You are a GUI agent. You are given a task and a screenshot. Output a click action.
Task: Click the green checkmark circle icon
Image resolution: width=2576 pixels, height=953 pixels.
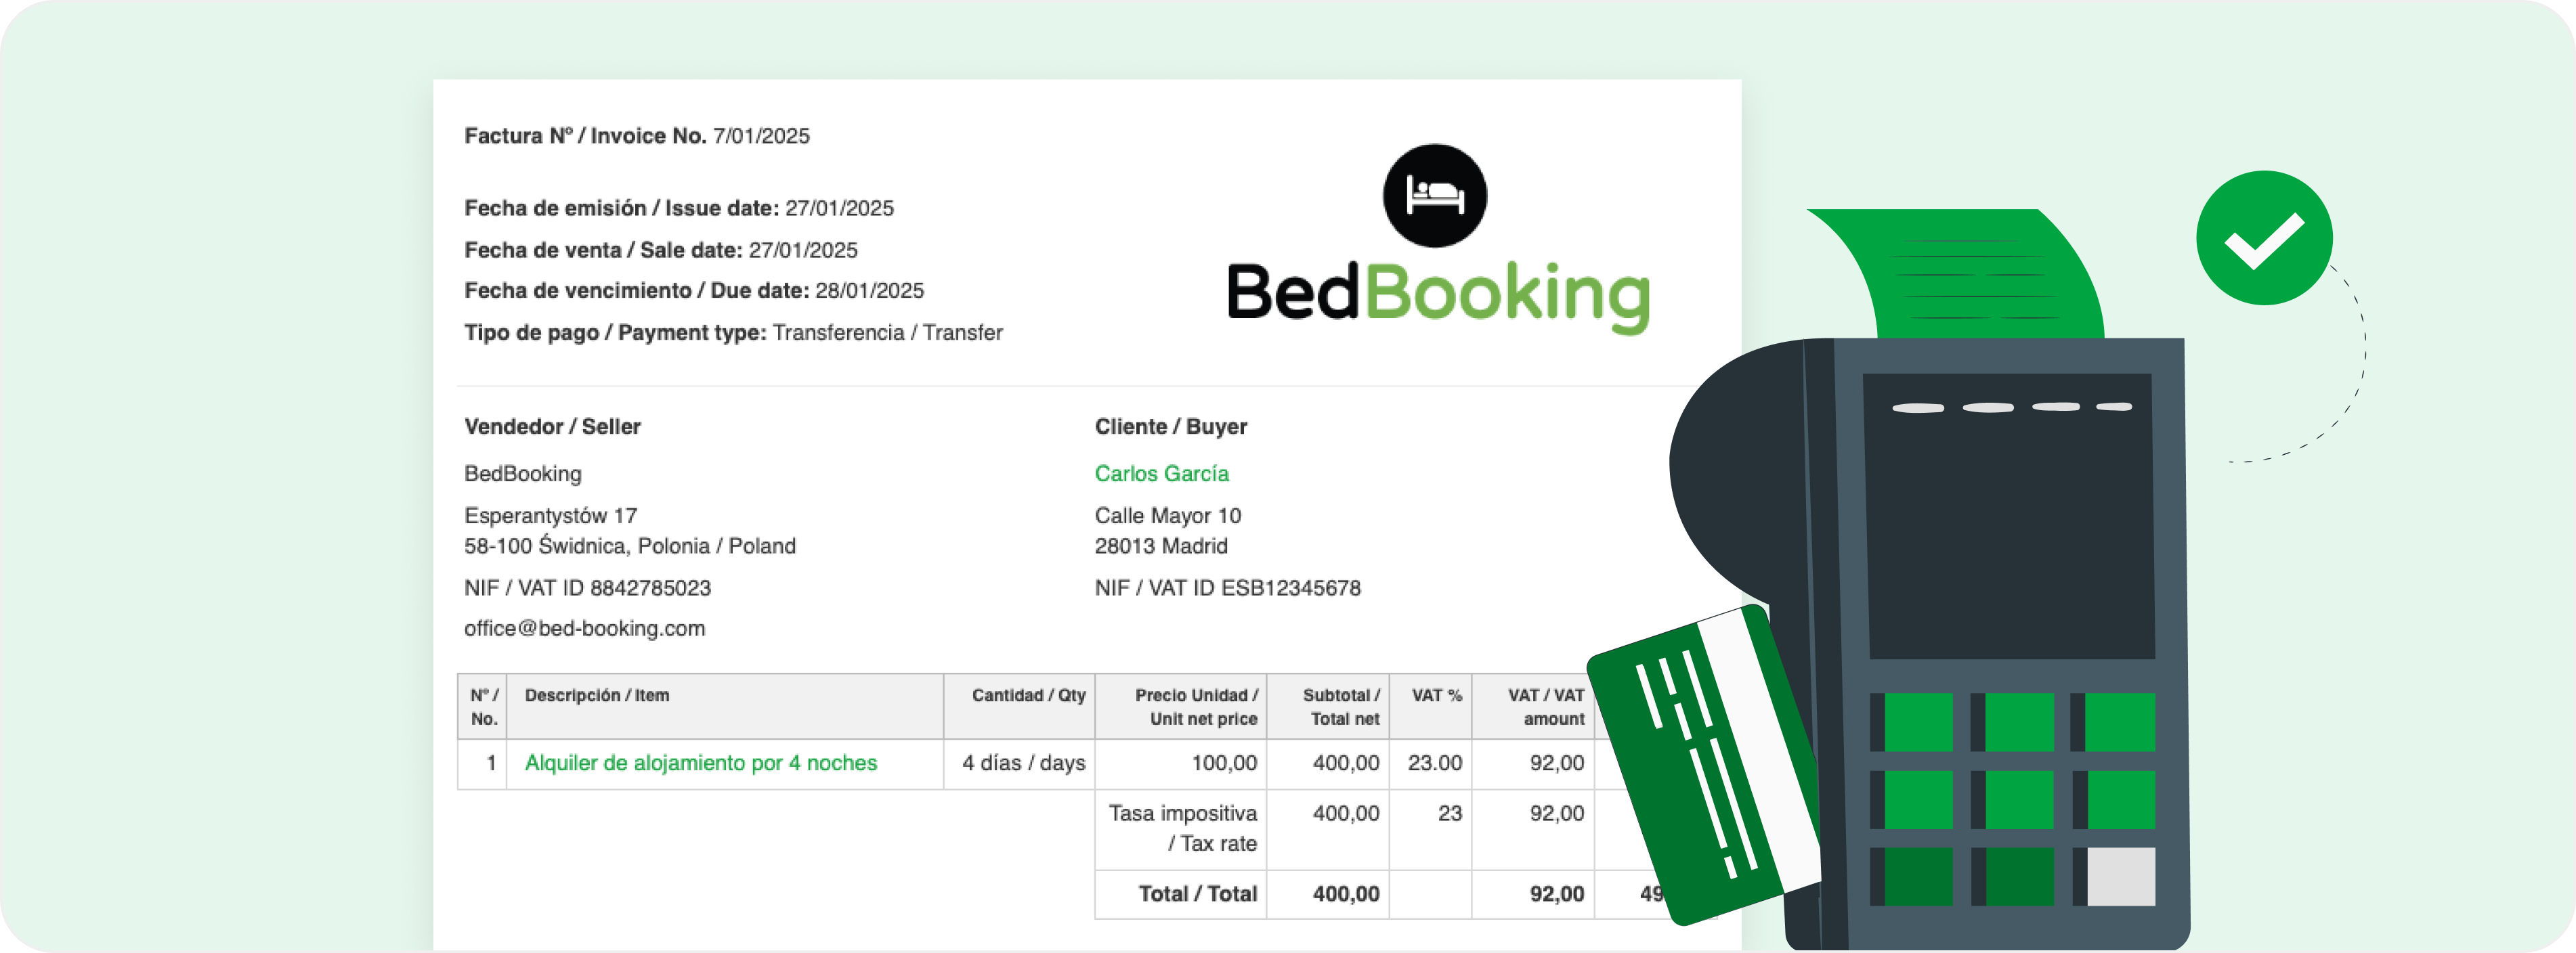[2264, 238]
